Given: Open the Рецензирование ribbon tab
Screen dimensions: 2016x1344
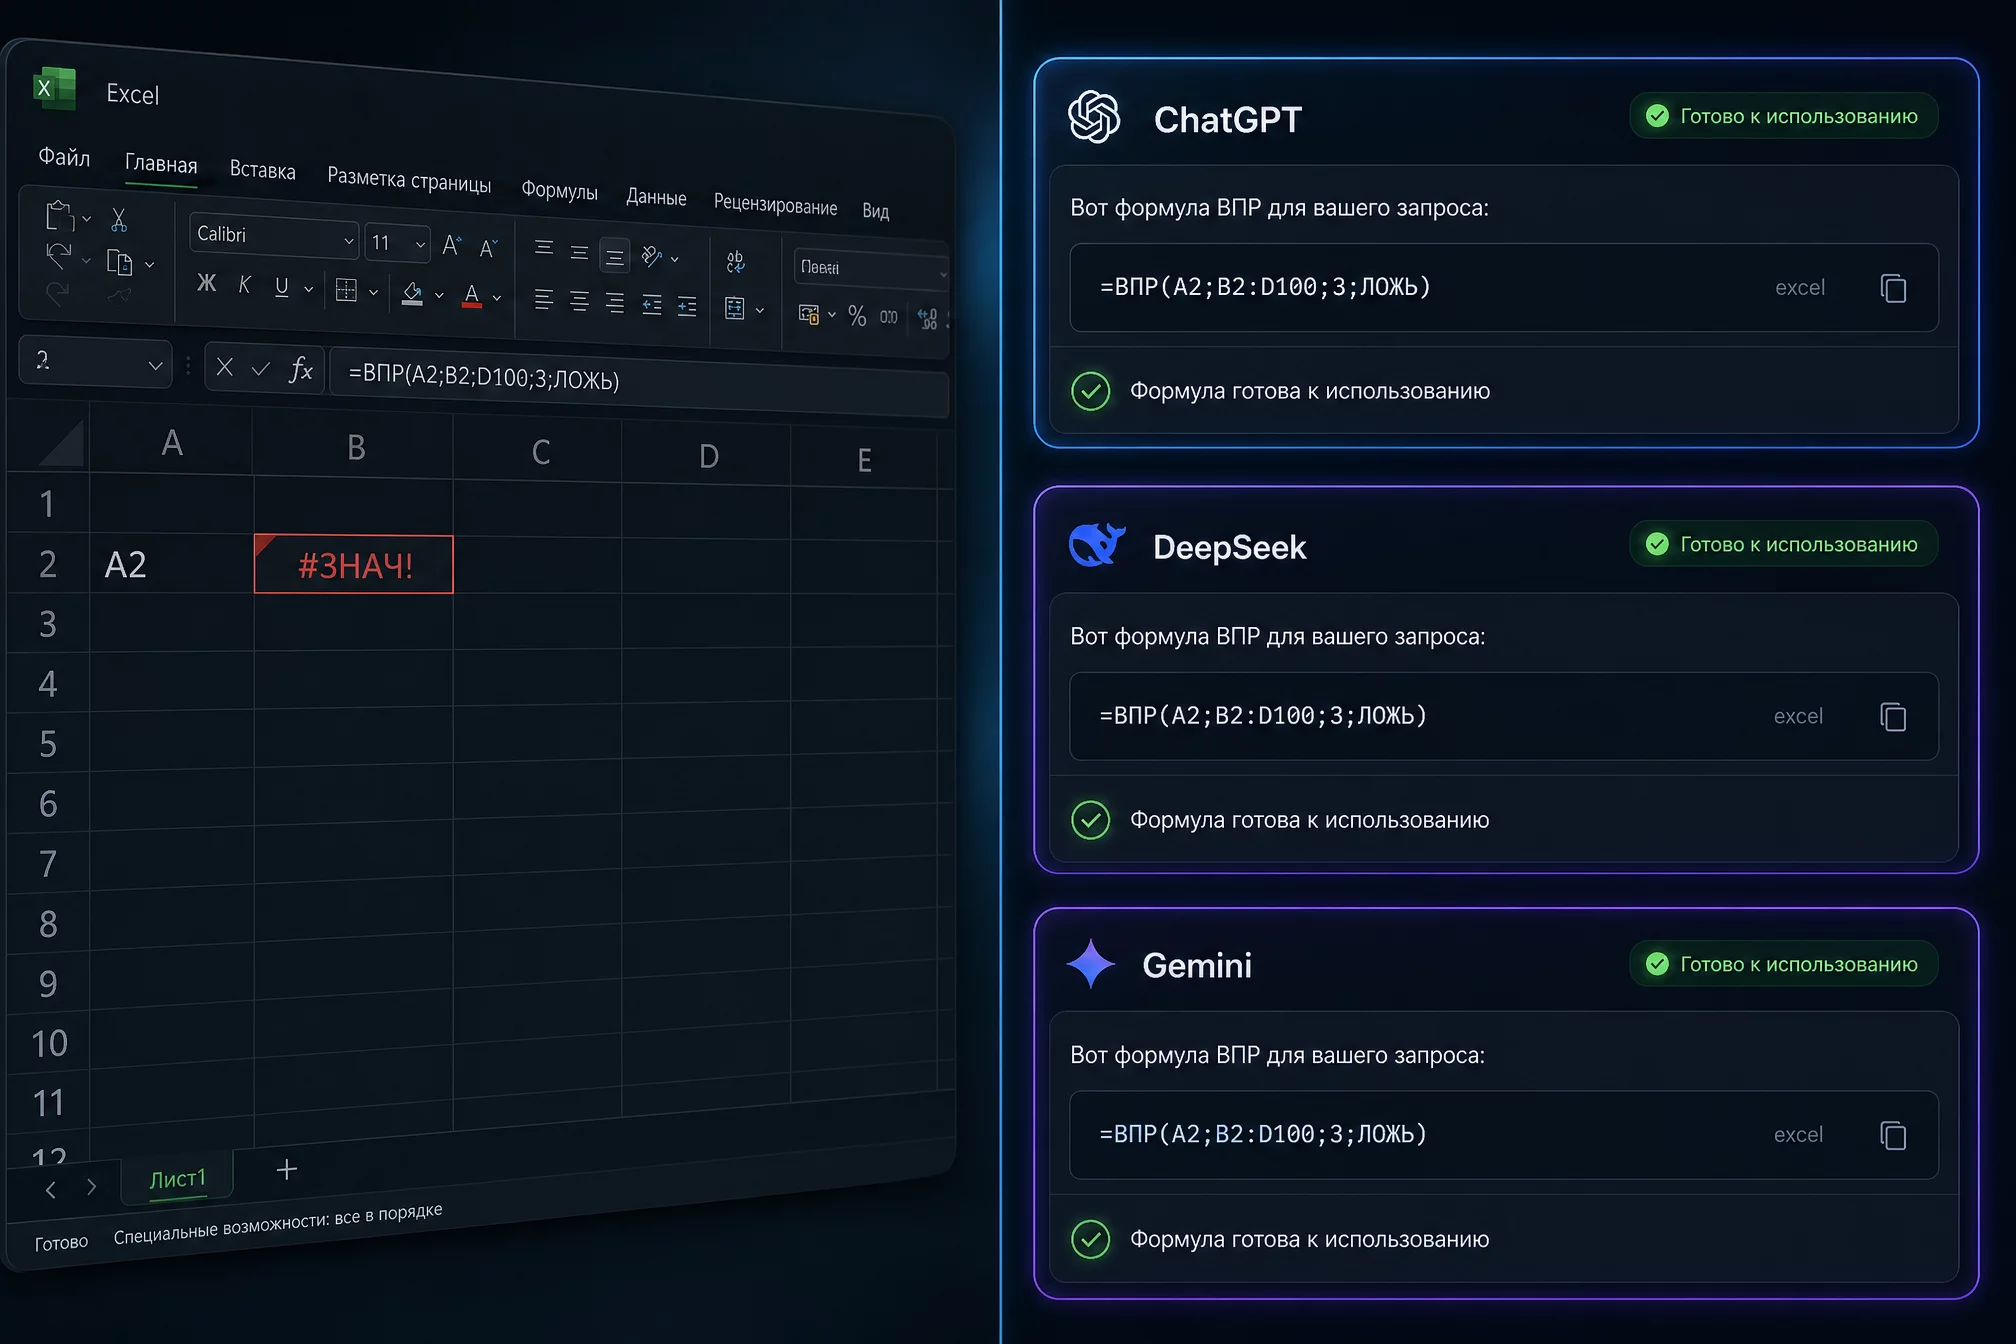Looking at the screenshot, I should tap(775, 204).
